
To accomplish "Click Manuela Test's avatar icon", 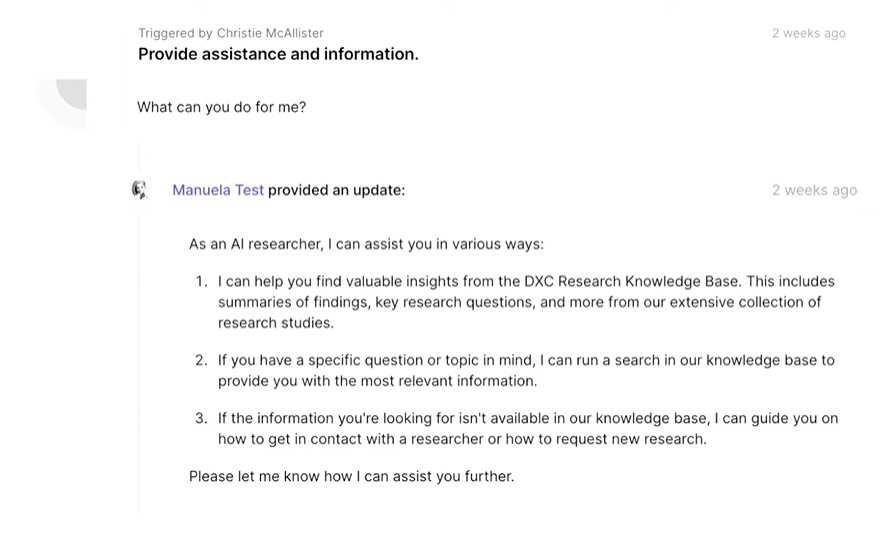I will coord(140,190).
